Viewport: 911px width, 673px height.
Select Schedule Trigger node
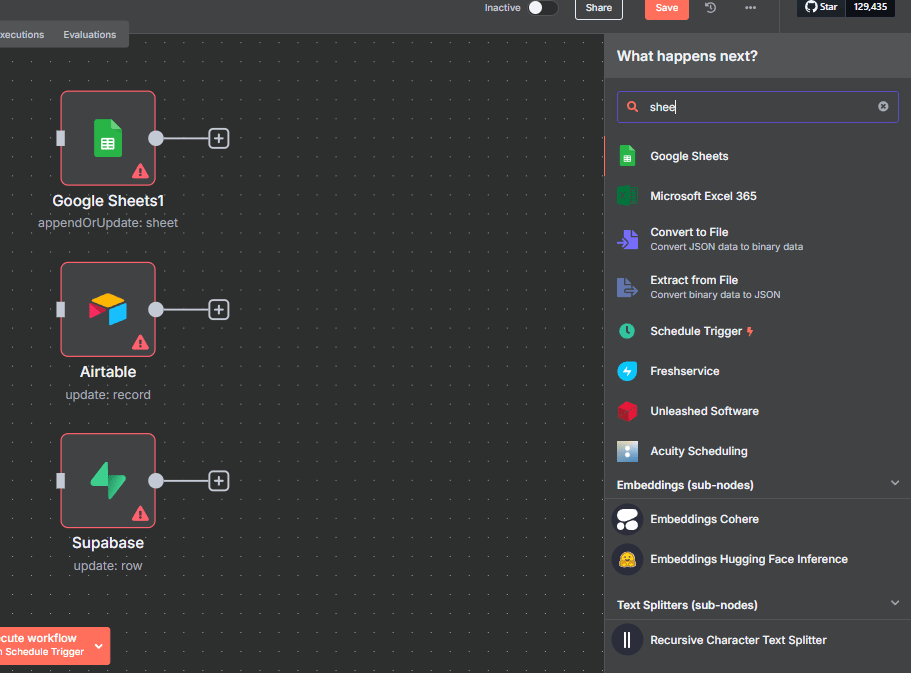coord(758,331)
